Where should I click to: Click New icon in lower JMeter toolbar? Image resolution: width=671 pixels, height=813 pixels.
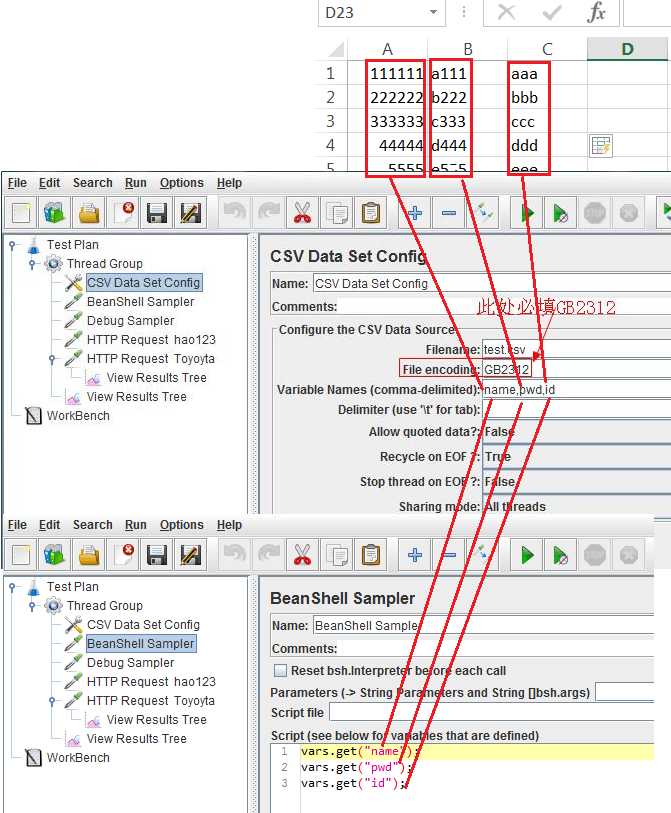pos(21,555)
